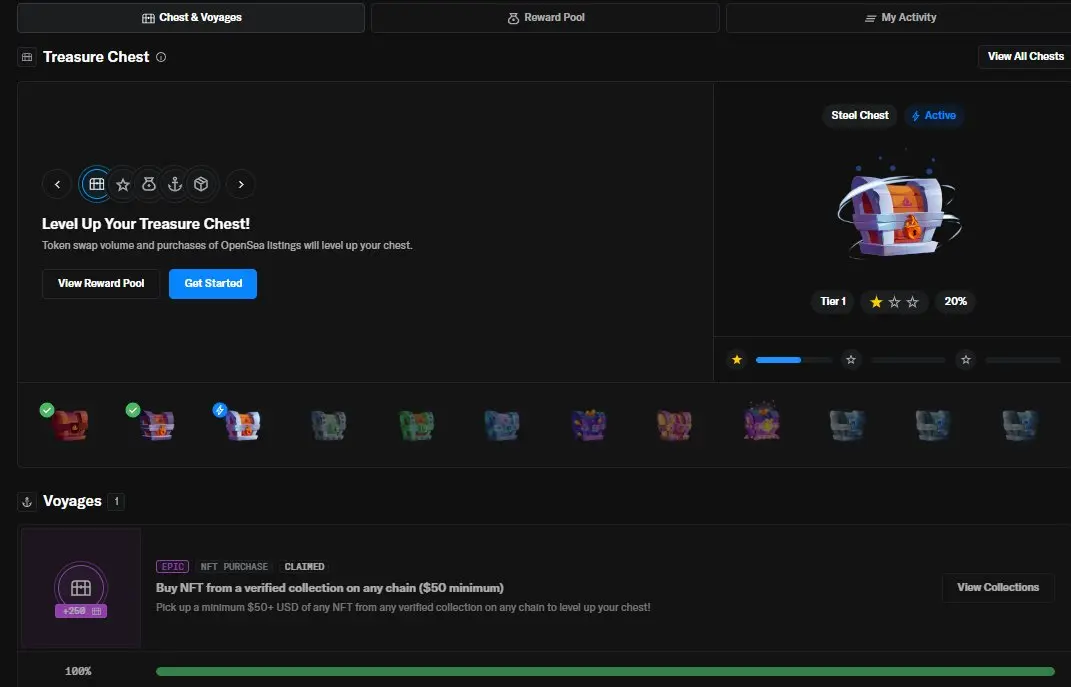Click the large Steel Chest illustration
The height and width of the screenshot is (687, 1071).
click(898, 210)
